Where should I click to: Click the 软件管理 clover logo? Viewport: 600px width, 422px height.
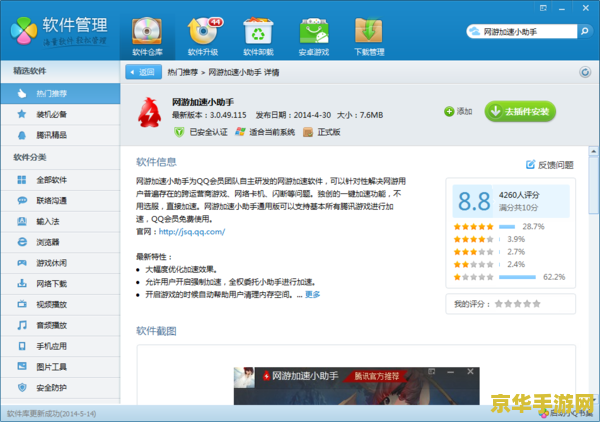click(x=24, y=31)
